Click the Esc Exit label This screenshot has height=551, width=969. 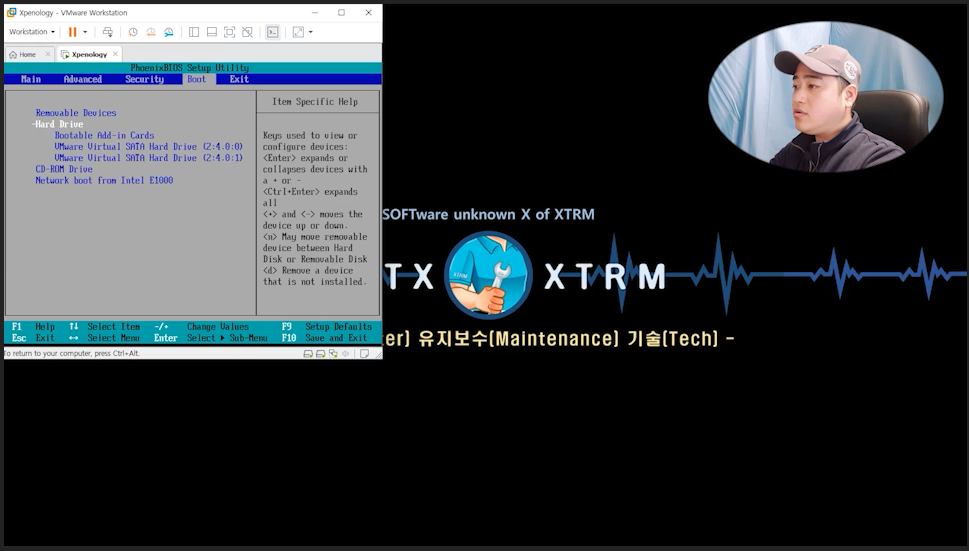(33, 338)
